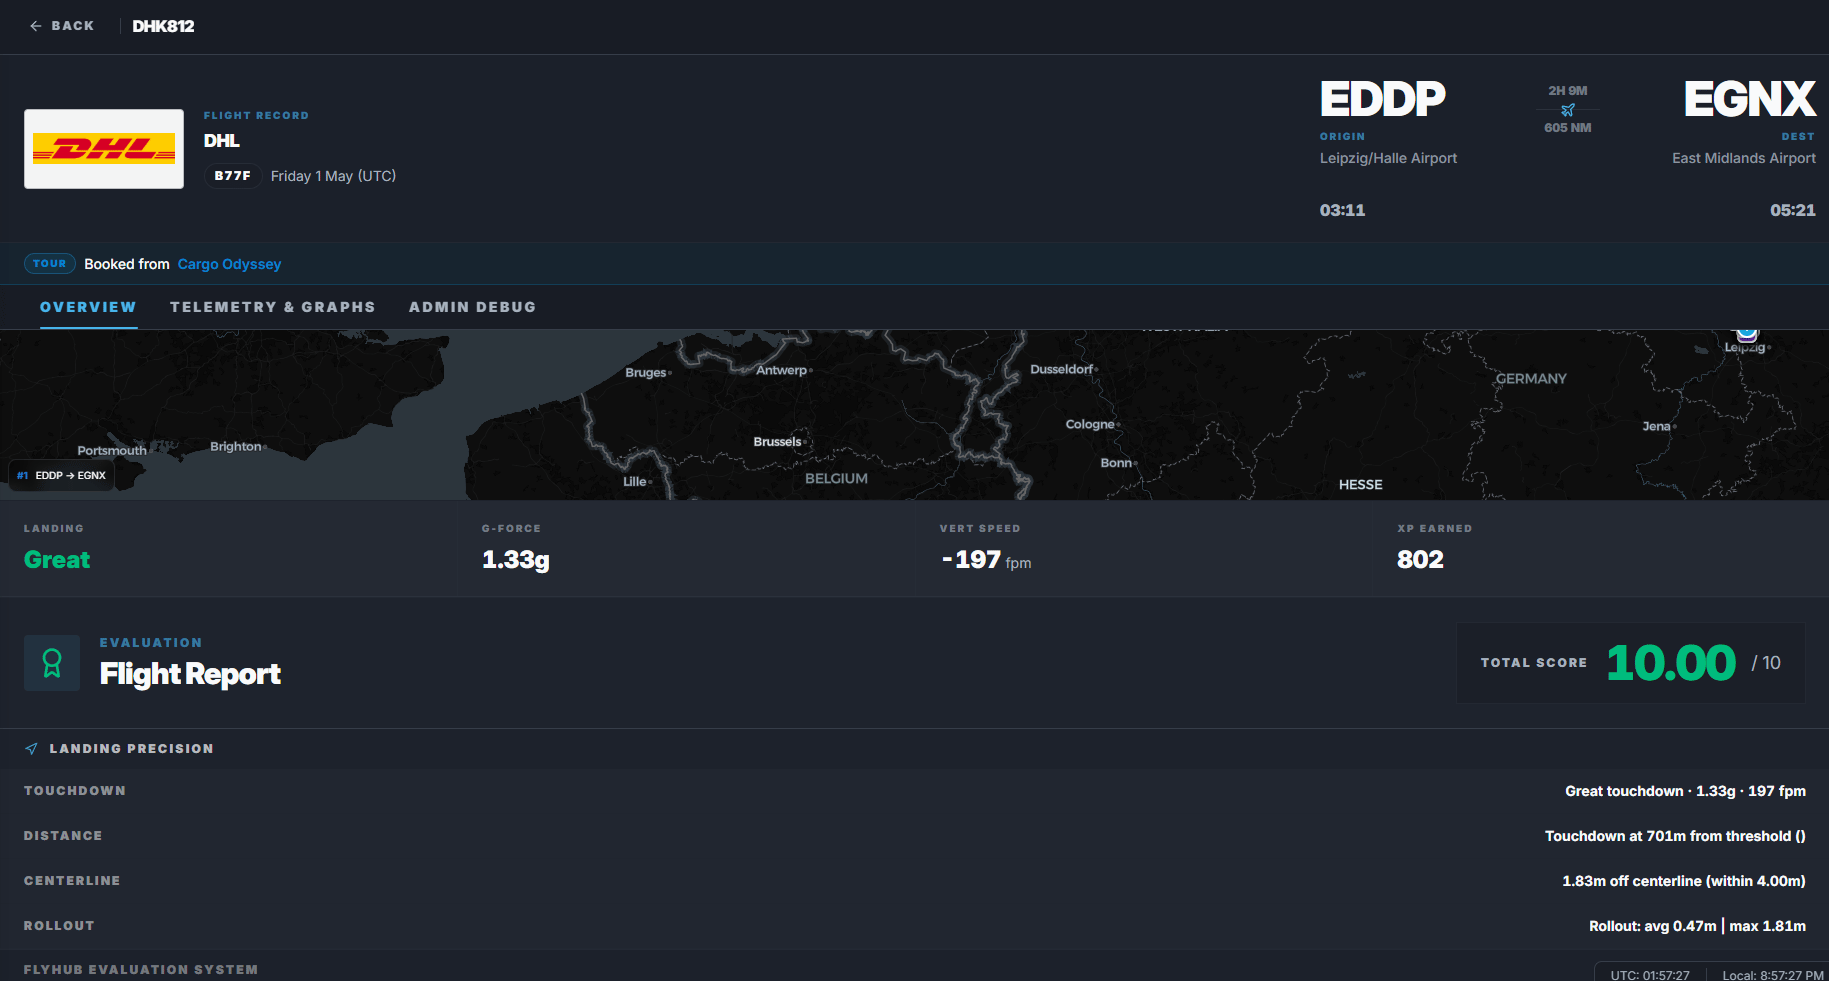This screenshot has width=1829, height=981.
Task: Click 'Great touchdown · 1.33g · 197 fpm' text
Action: point(1685,791)
